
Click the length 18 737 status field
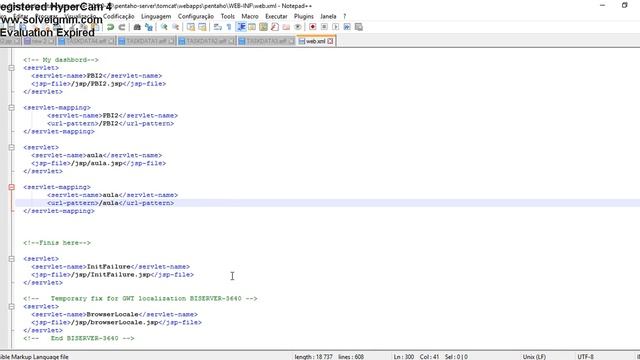pos(313,357)
